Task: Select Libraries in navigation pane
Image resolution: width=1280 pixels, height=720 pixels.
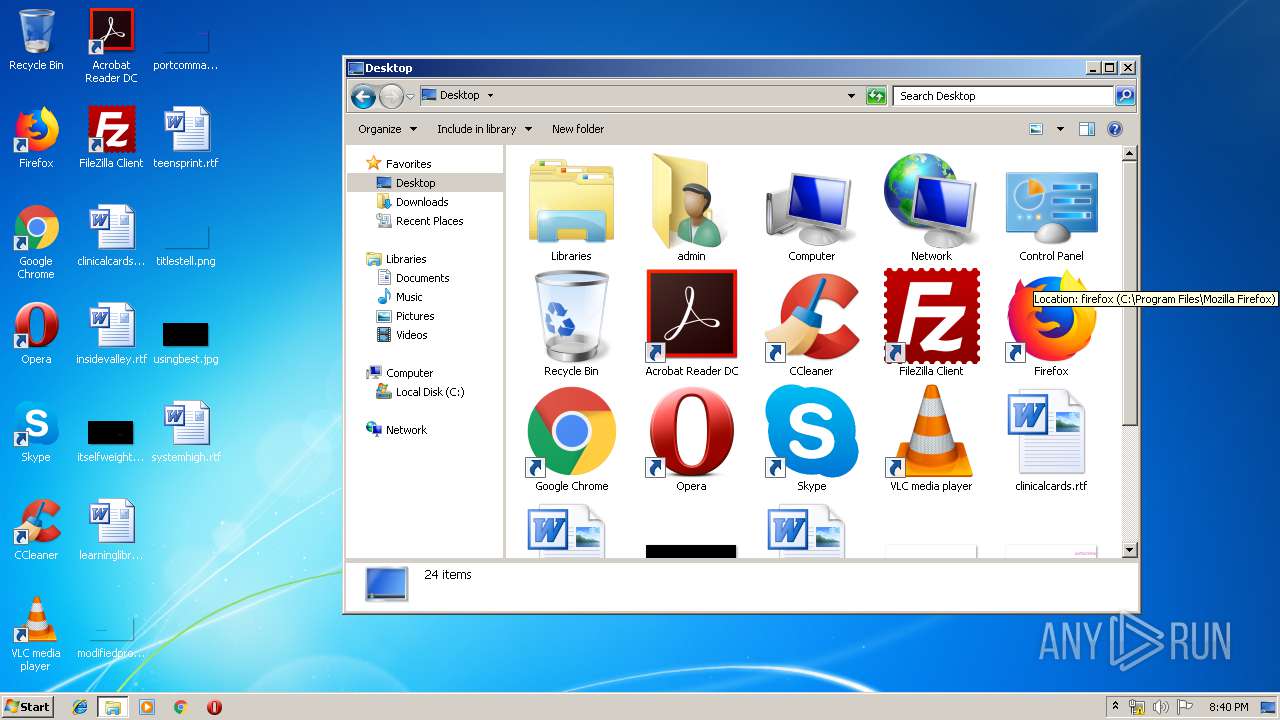Action: [406, 259]
